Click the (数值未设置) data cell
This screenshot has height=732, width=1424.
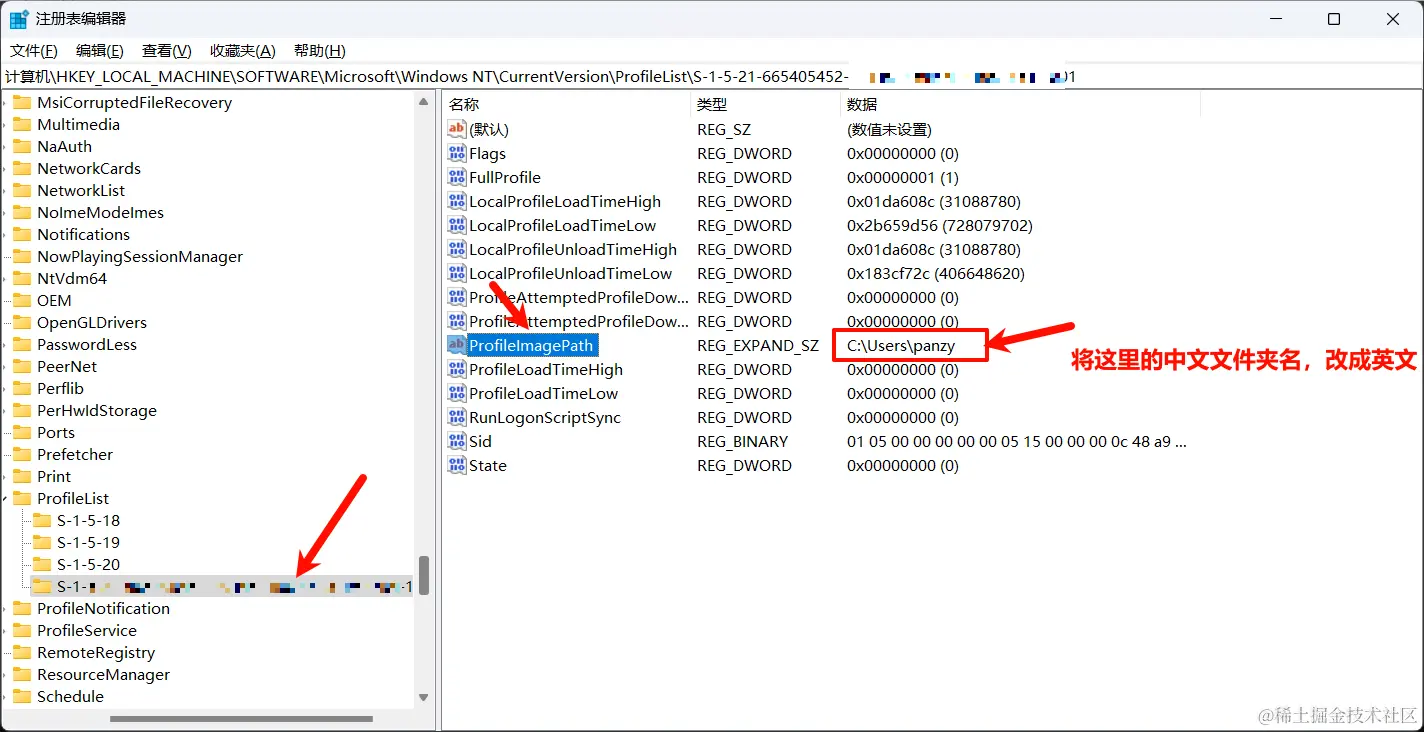click(889, 129)
